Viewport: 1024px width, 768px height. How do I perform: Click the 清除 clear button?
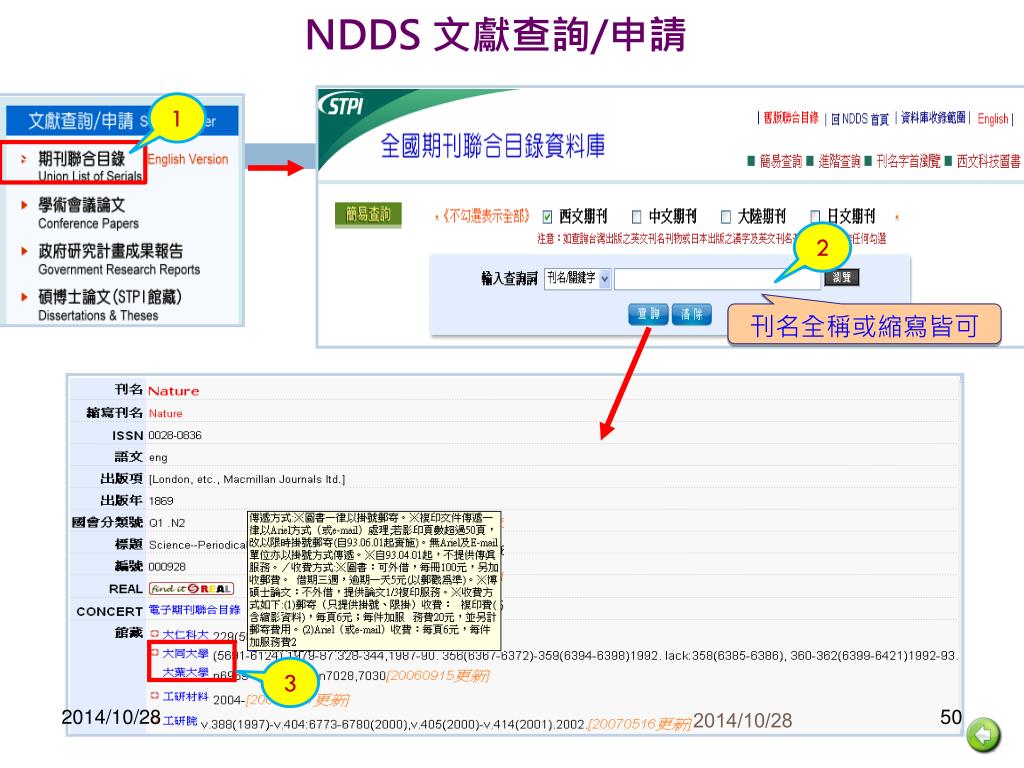692,314
